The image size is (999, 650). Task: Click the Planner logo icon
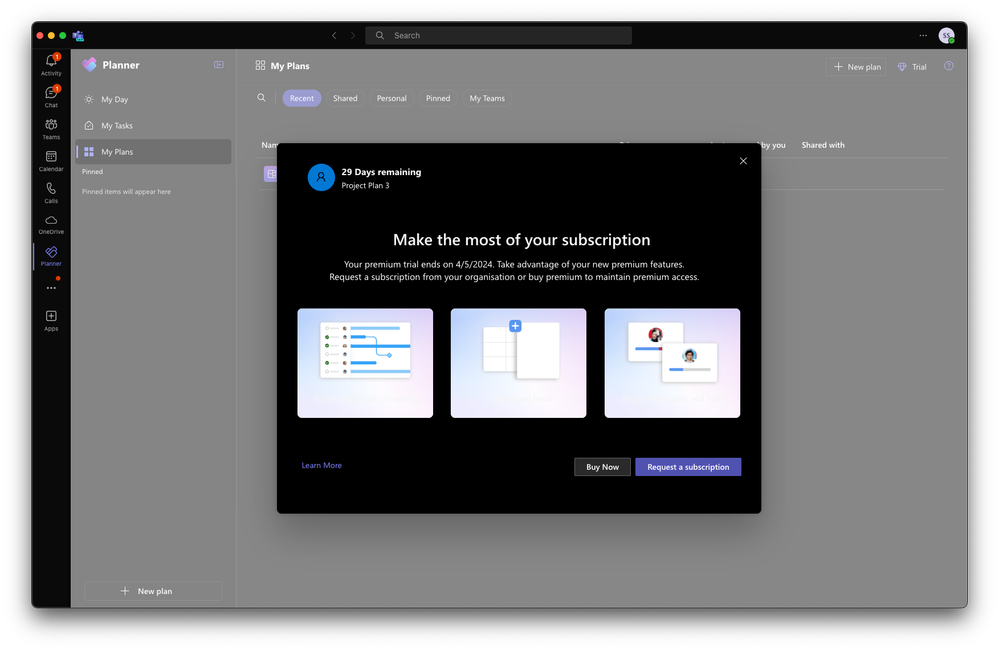coord(90,64)
